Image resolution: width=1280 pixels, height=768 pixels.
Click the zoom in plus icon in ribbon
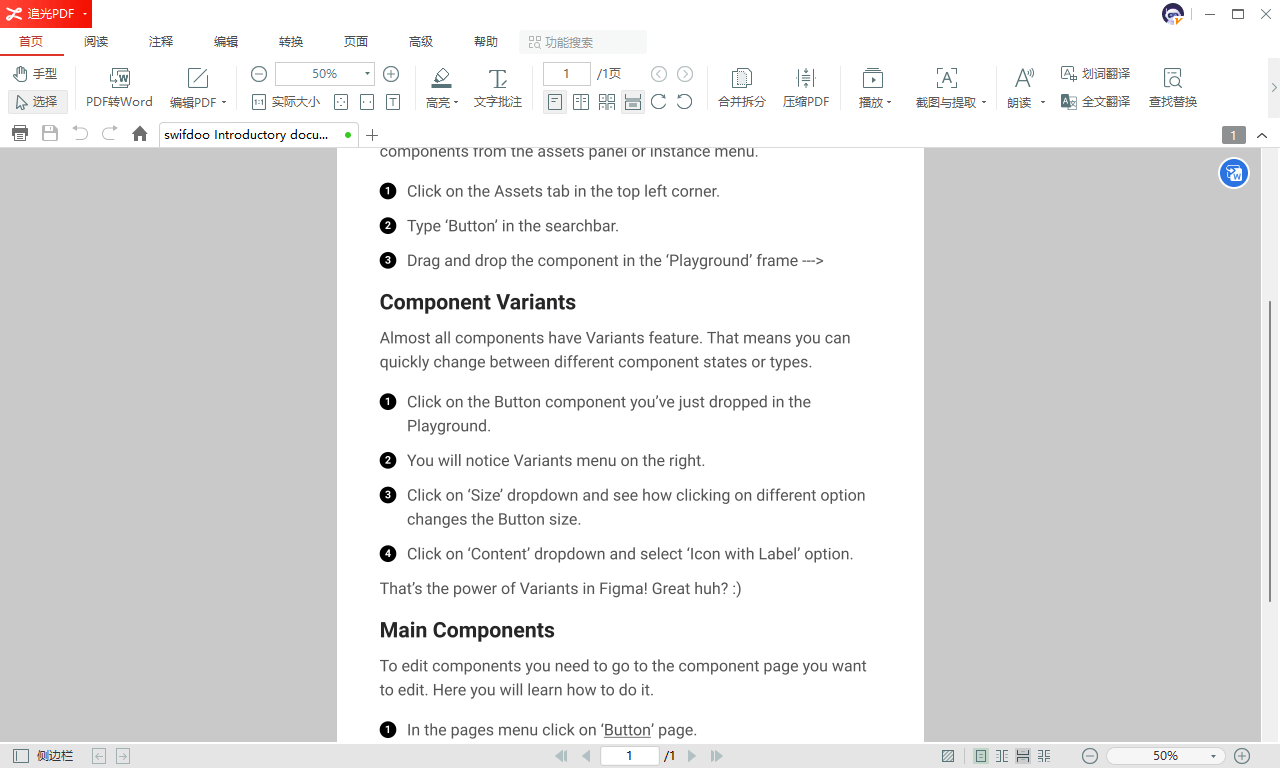(391, 74)
